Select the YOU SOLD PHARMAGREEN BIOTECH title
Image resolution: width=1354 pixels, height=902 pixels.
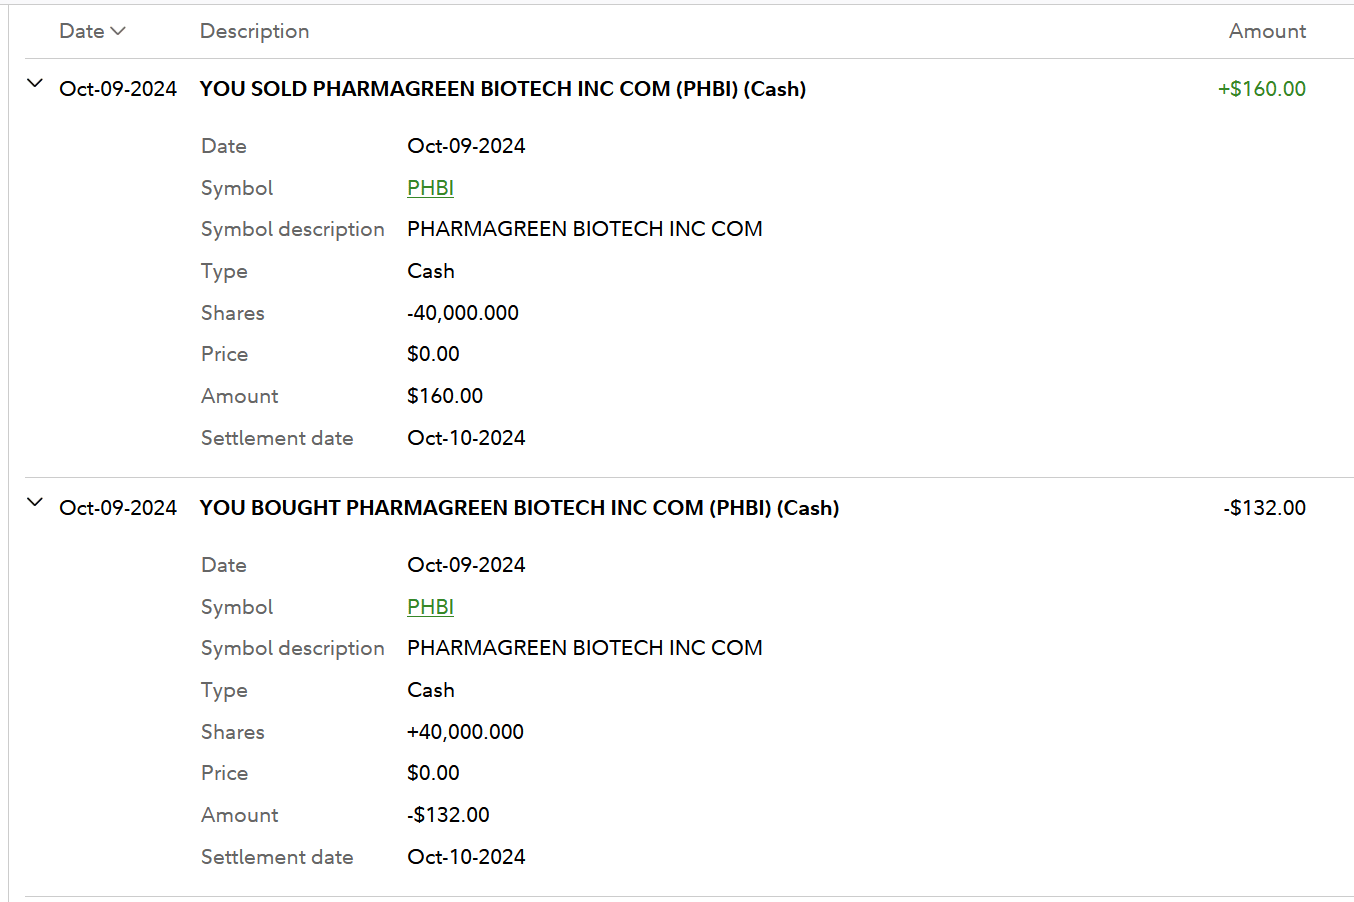pyautogui.click(x=502, y=89)
